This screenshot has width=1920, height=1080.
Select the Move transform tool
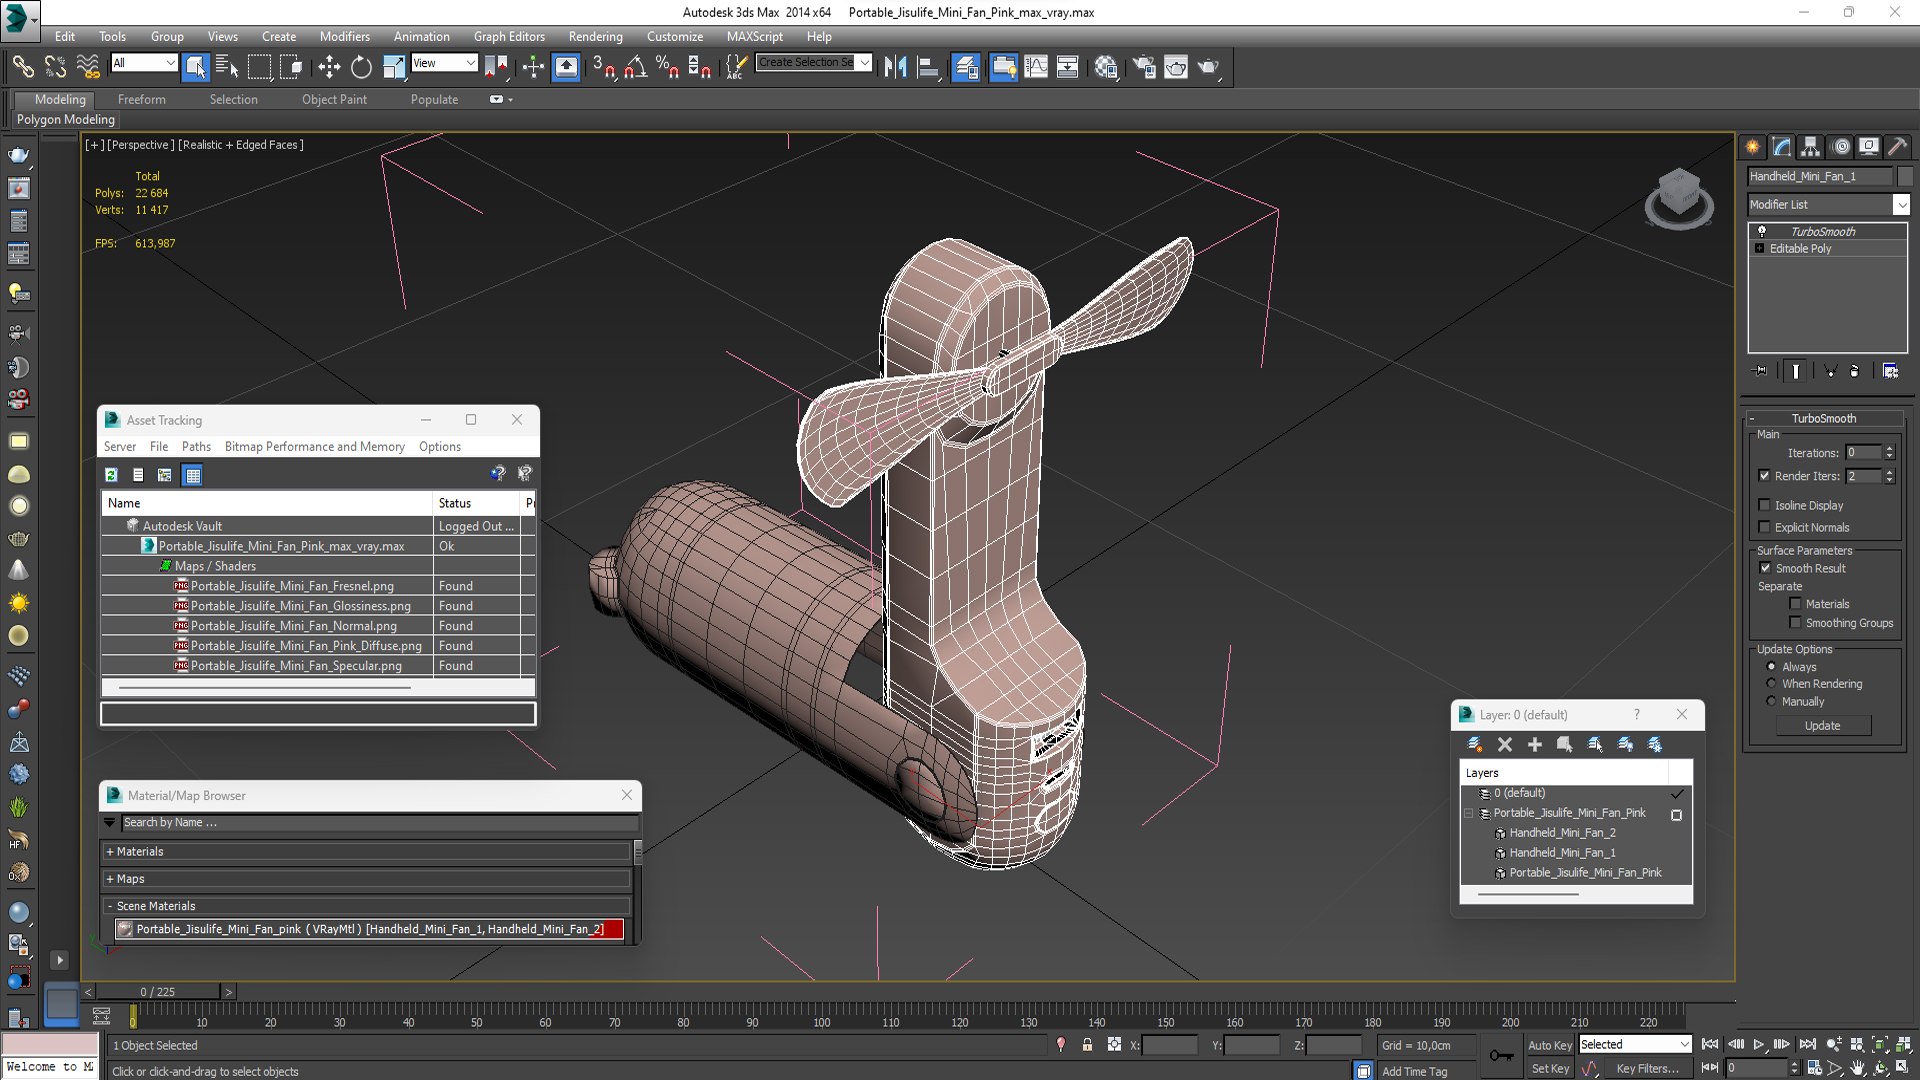329,67
